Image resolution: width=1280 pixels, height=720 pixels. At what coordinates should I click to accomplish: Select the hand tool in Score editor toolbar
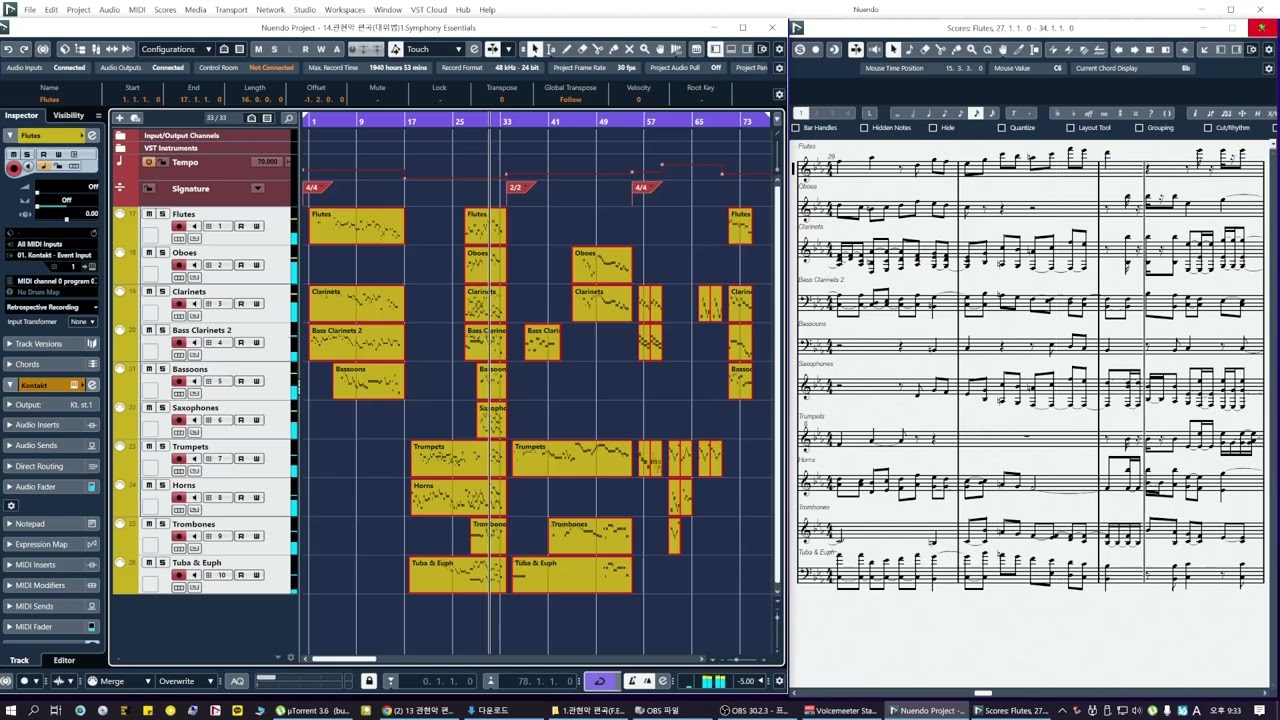pyautogui.click(x=1003, y=49)
